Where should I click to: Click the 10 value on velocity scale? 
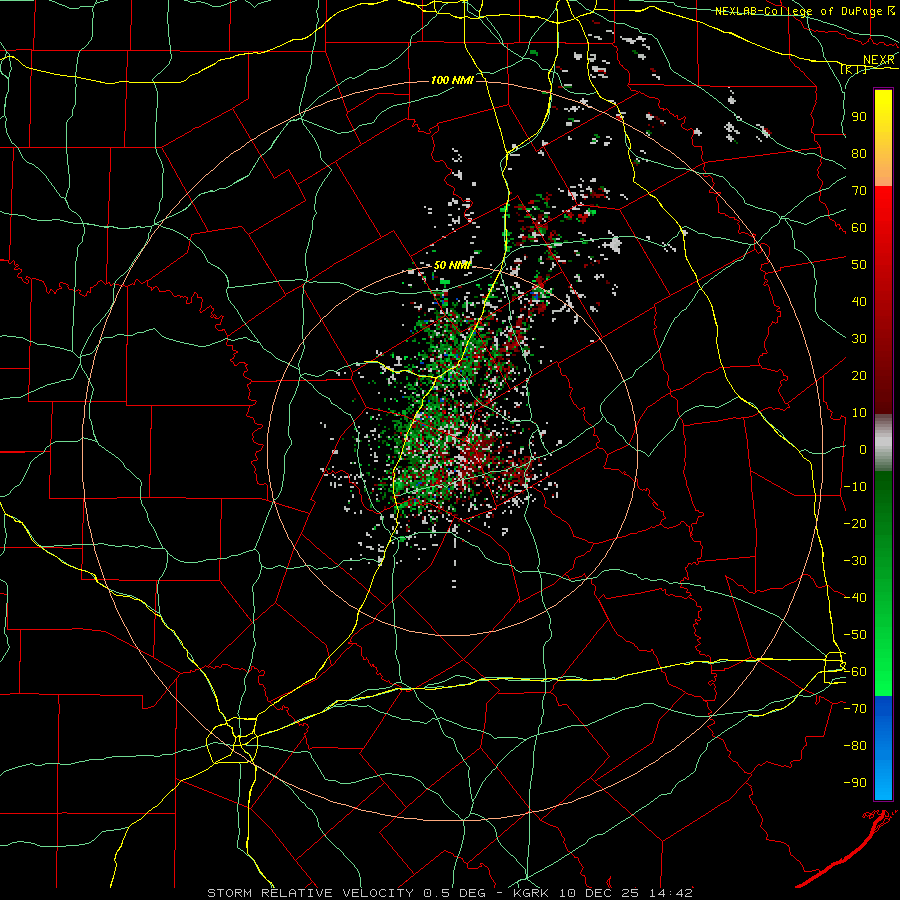(x=859, y=413)
